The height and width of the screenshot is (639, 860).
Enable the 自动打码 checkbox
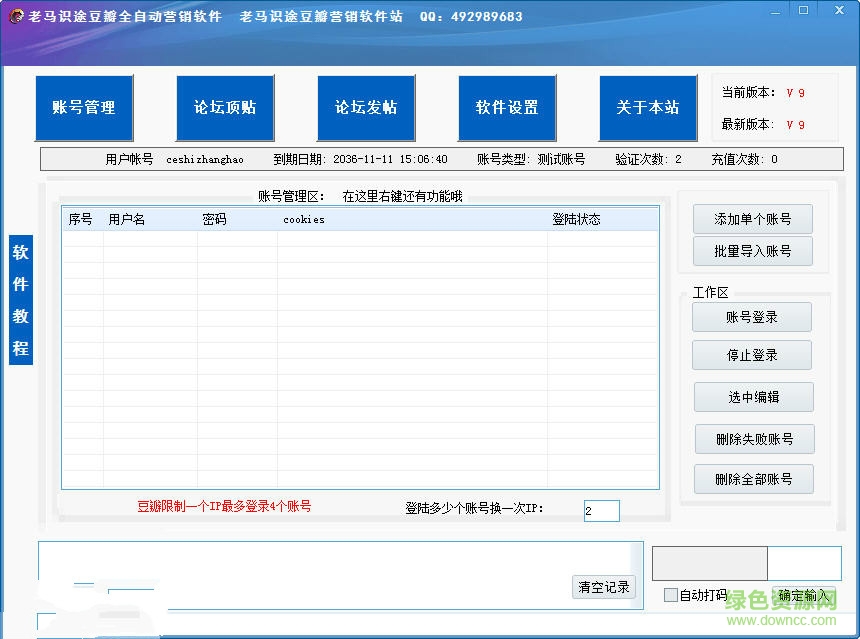click(671, 594)
